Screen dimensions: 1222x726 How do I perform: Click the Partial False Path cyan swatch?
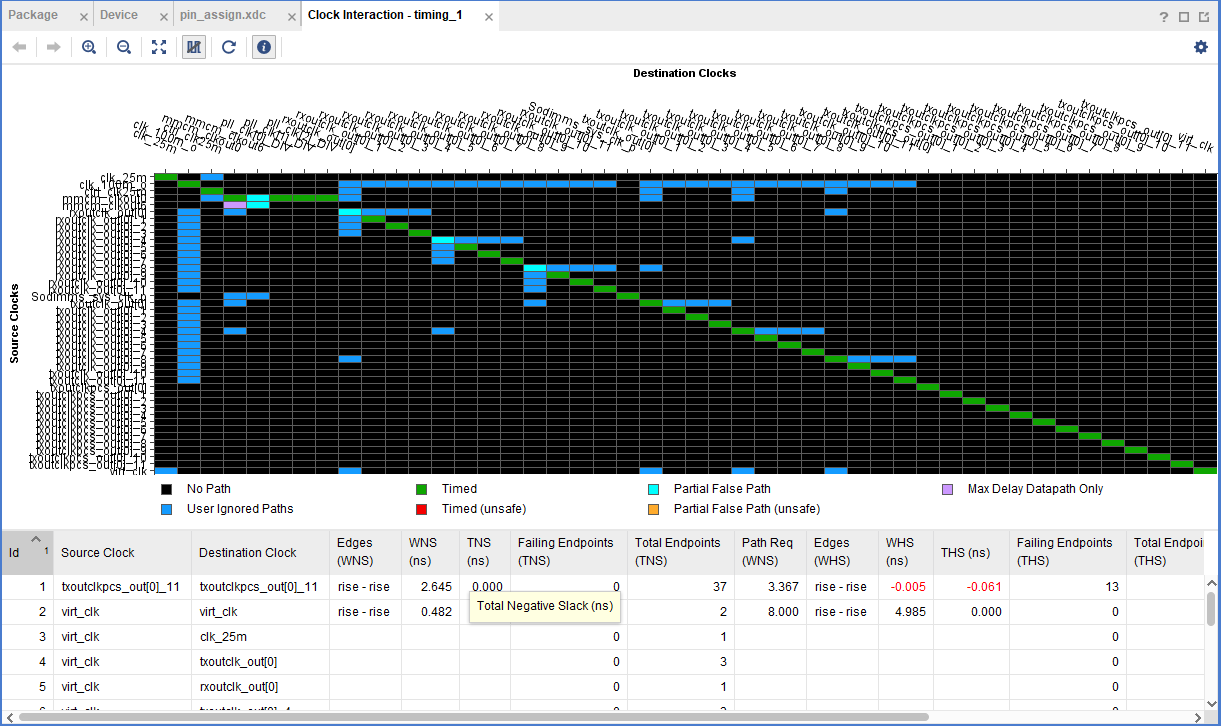pos(654,490)
